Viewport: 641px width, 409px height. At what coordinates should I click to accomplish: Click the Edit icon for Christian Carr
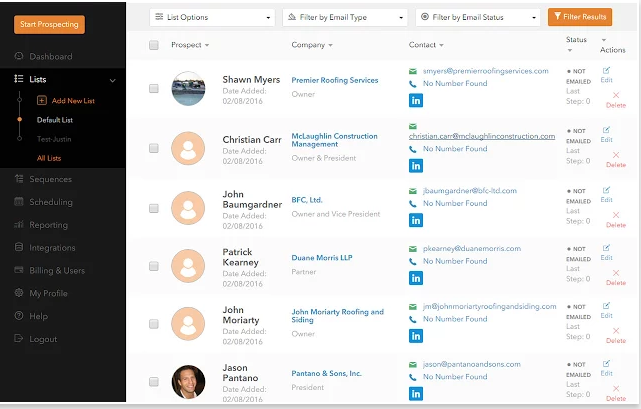coord(606,130)
